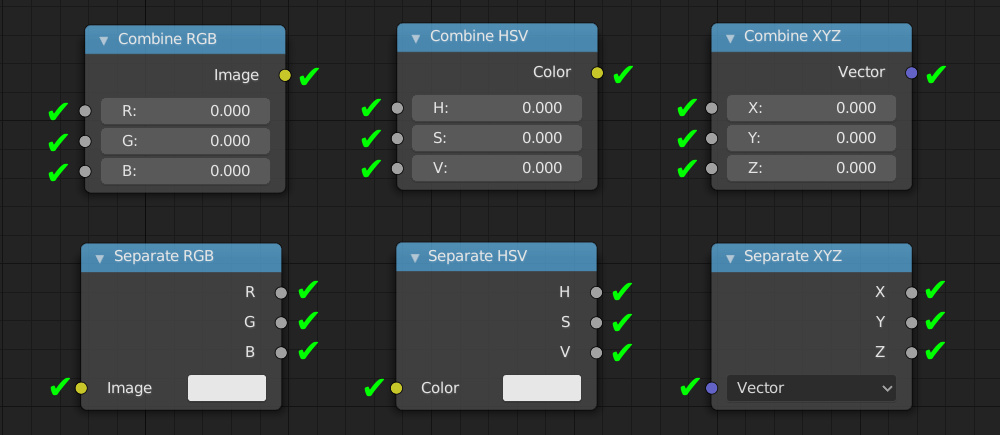This screenshot has height=435, width=1000.
Task: Click the R value field in Combine RGB
Action: click(185, 111)
